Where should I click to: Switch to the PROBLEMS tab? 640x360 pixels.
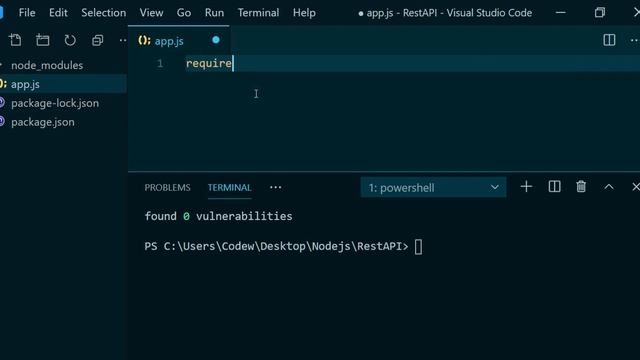pos(167,187)
